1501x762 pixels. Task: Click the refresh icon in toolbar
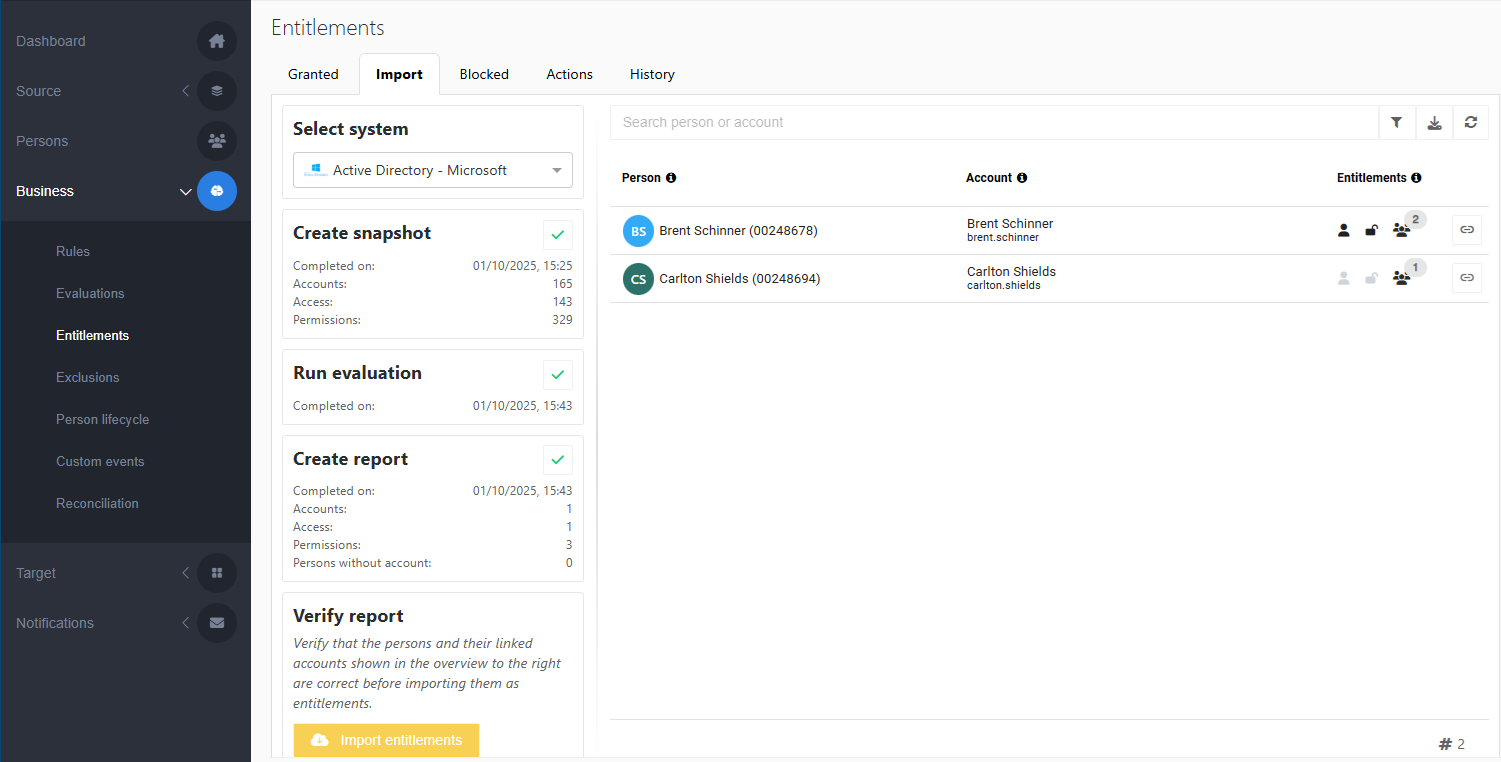1470,122
